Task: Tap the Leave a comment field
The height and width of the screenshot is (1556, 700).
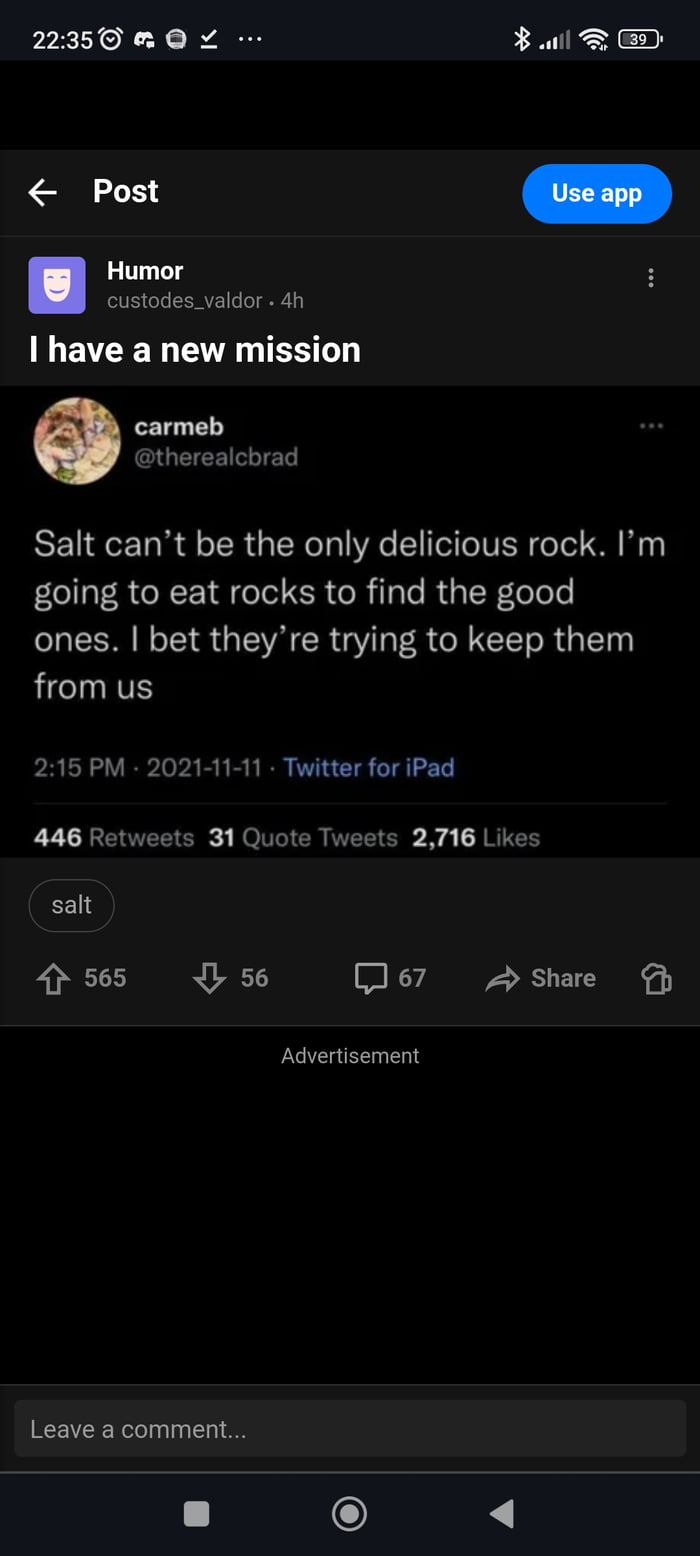Action: click(x=350, y=1428)
